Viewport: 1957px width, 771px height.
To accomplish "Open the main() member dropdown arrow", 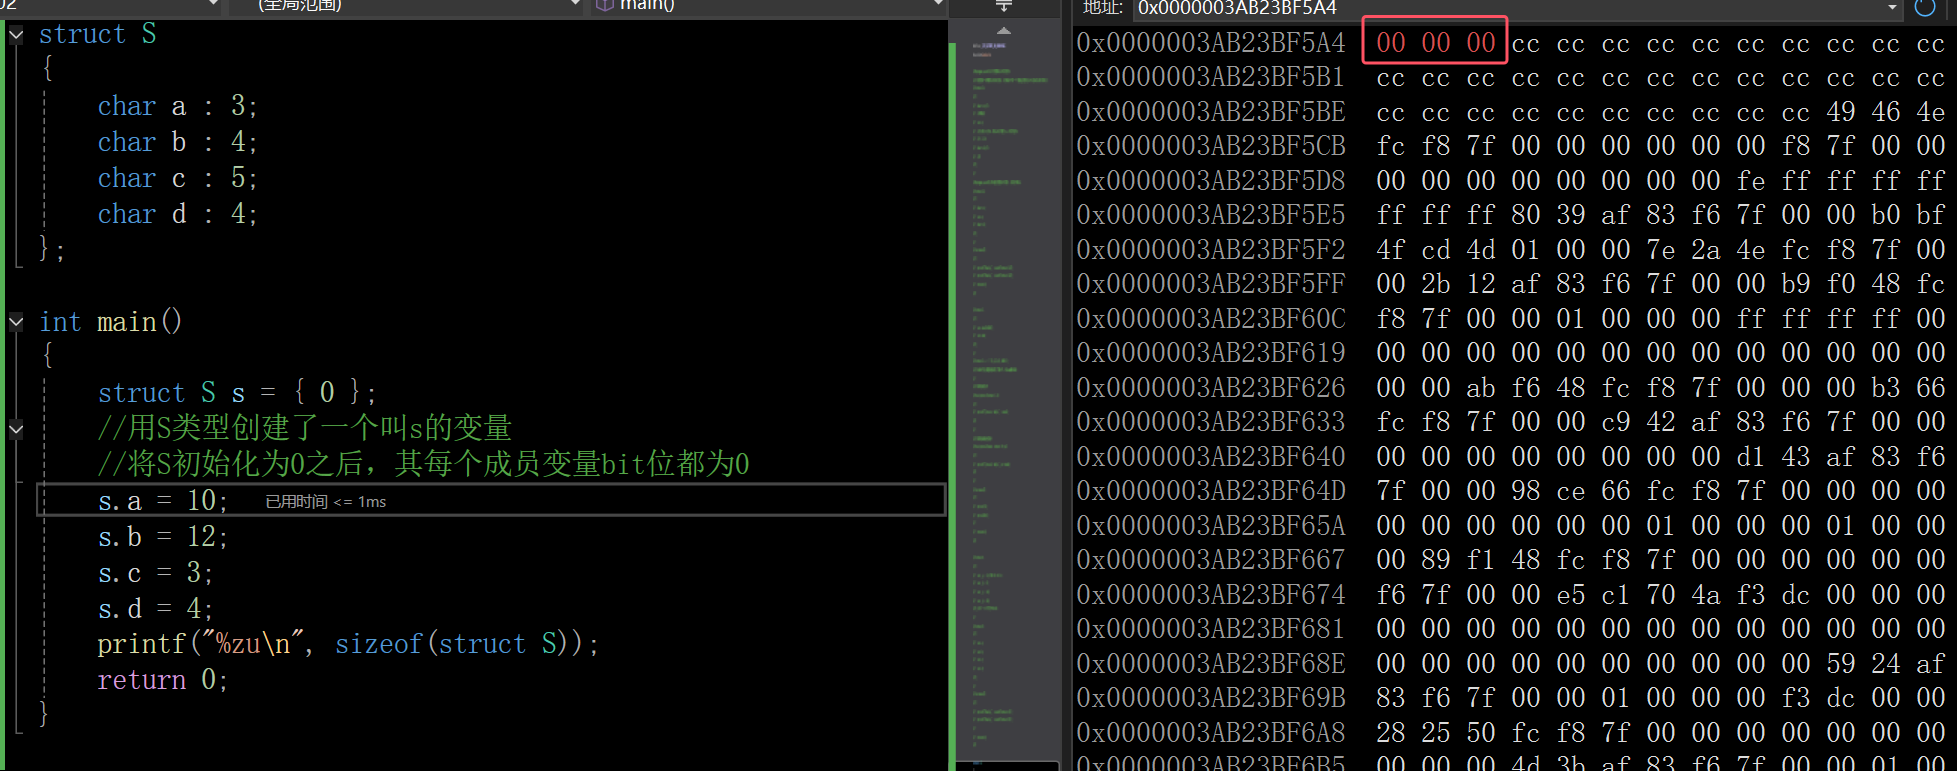I will (x=938, y=5).
